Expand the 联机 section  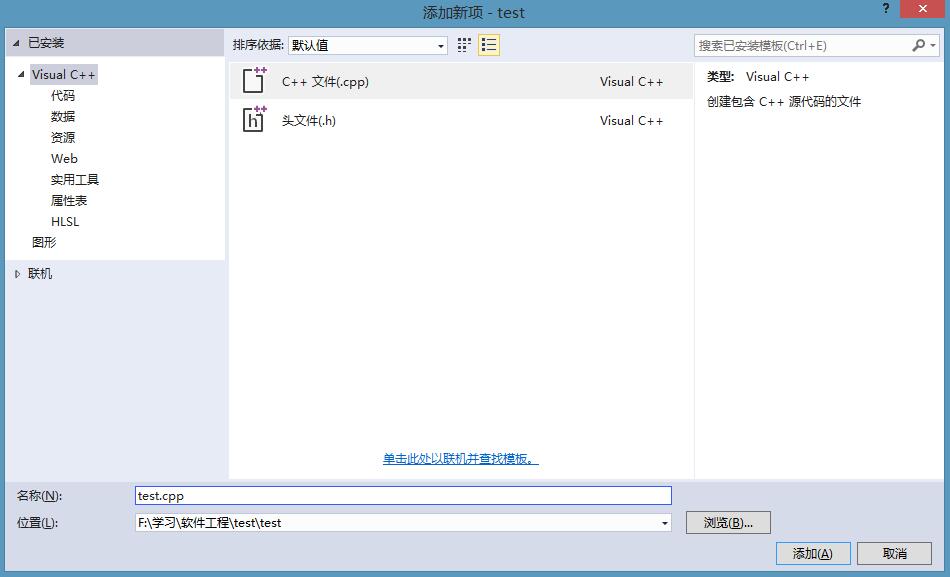tap(18, 274)
